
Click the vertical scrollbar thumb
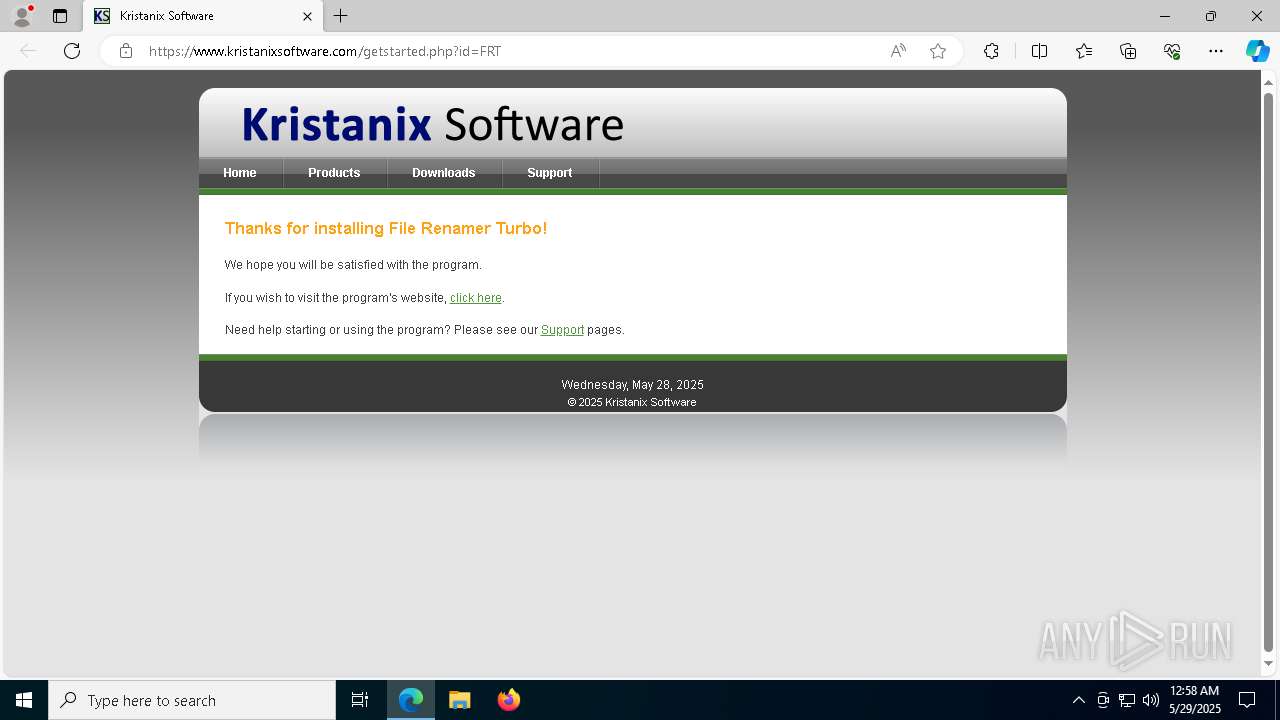[1269, 372]
